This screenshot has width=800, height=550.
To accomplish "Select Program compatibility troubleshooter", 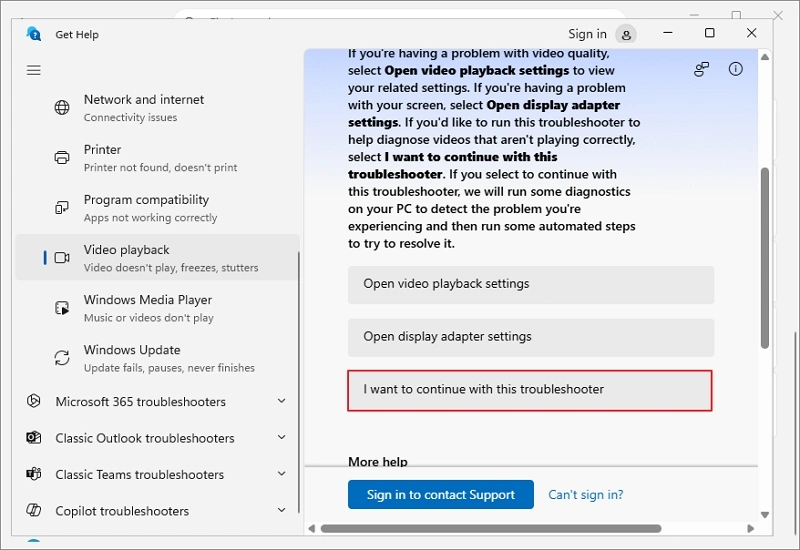I will 157,208.
